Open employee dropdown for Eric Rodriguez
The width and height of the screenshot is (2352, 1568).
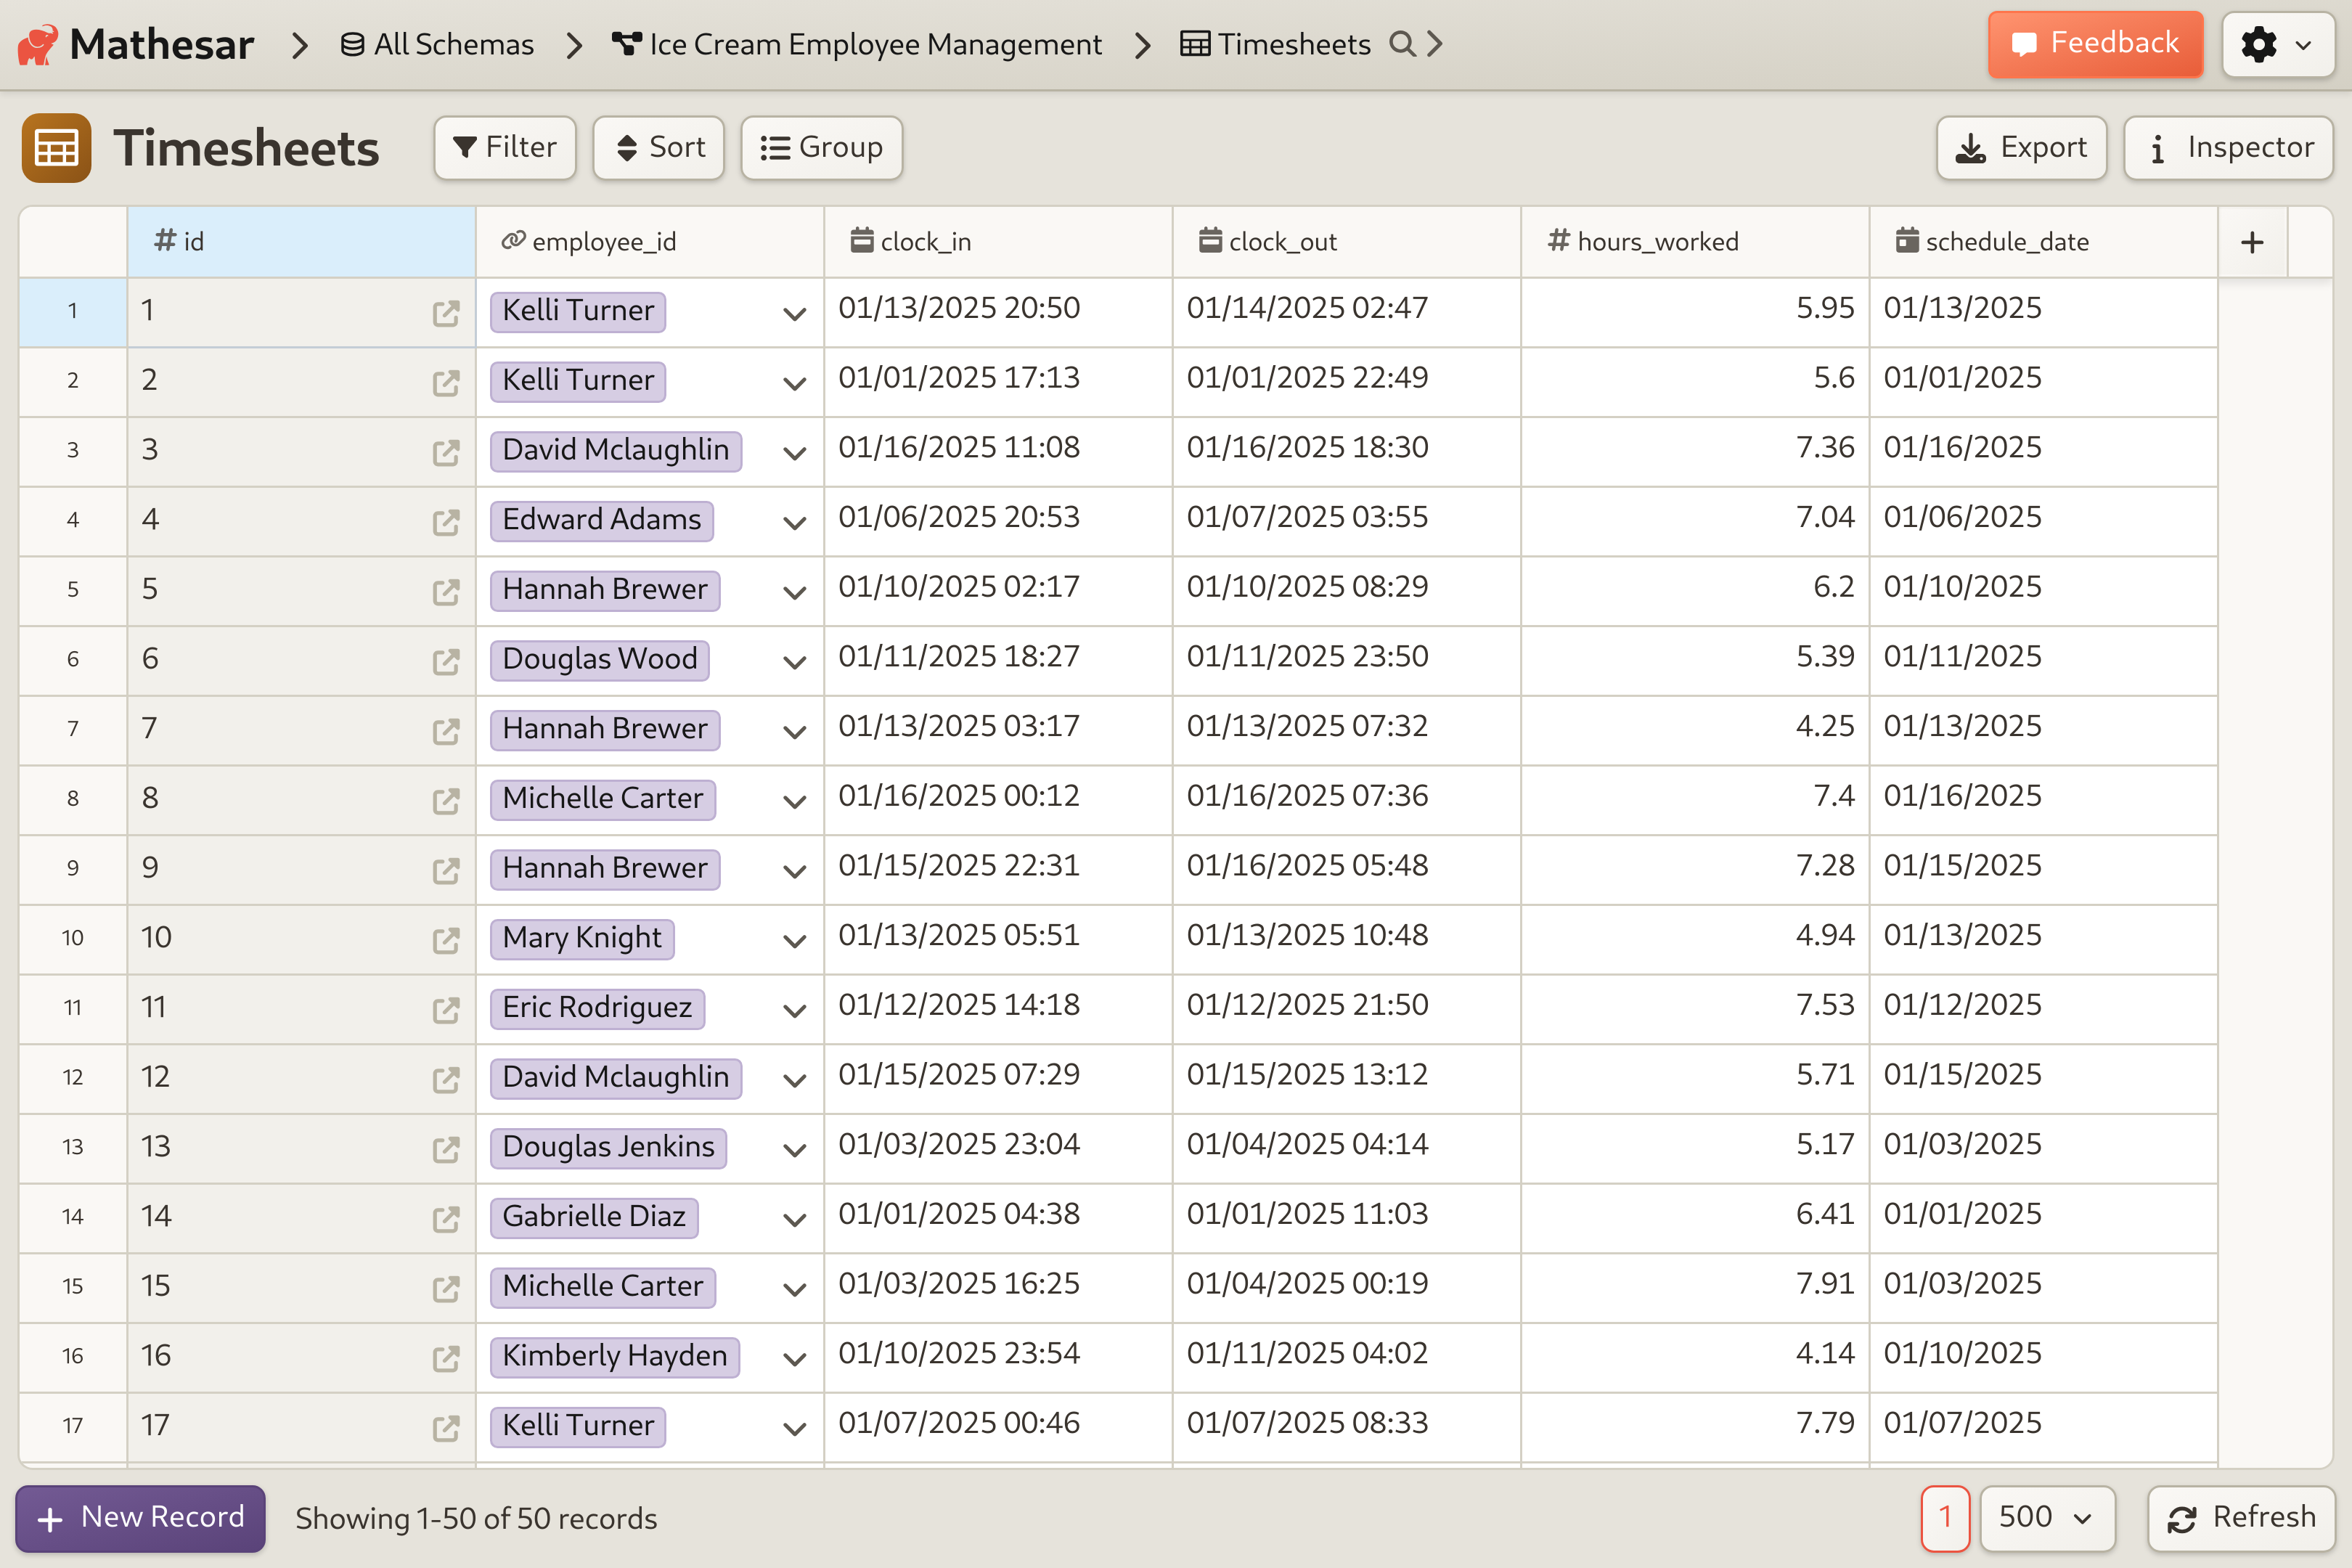pyautogui.click(x=794, y=1011)
